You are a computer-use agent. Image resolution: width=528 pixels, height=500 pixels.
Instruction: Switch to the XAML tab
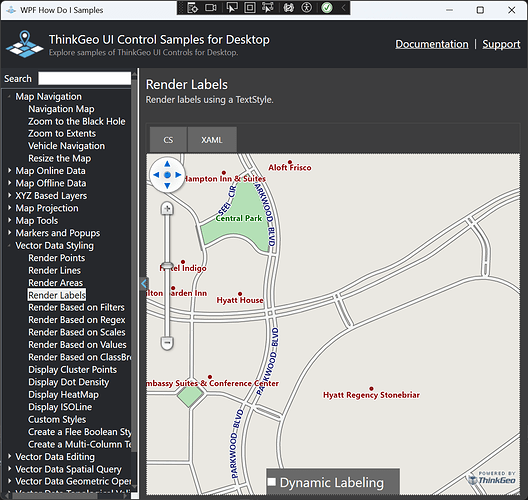pos(212,140)
